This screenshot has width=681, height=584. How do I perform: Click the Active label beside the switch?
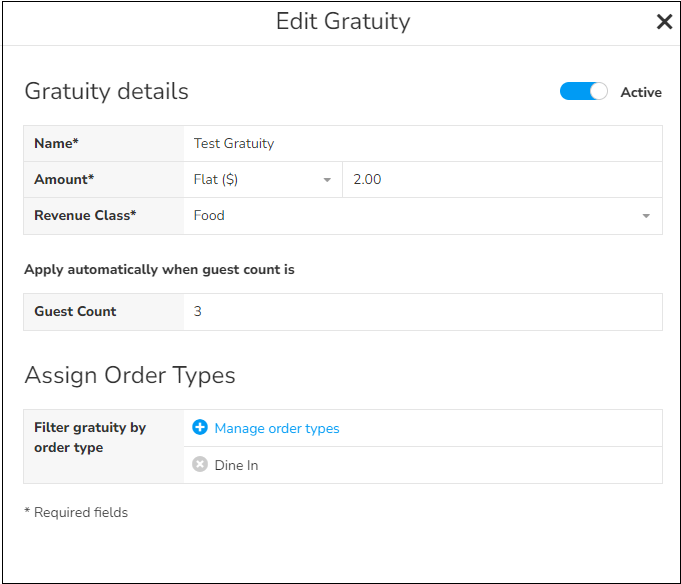[x=641, y=92]
